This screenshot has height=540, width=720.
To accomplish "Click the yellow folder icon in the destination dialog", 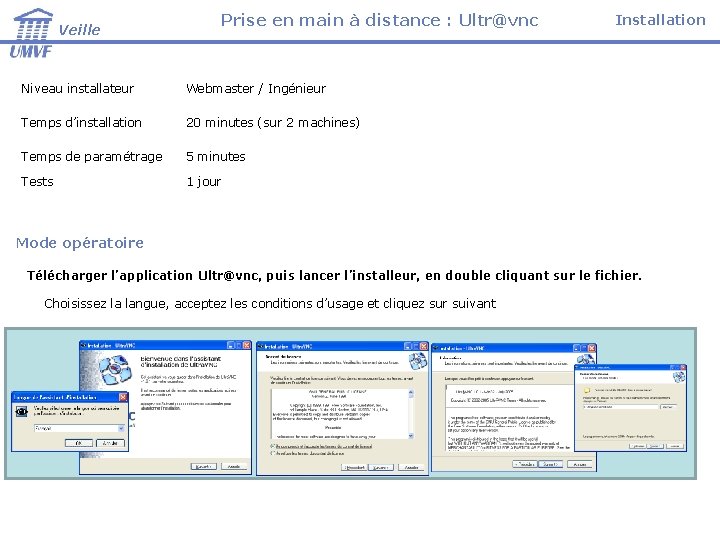I will click(x=587, y=390).
